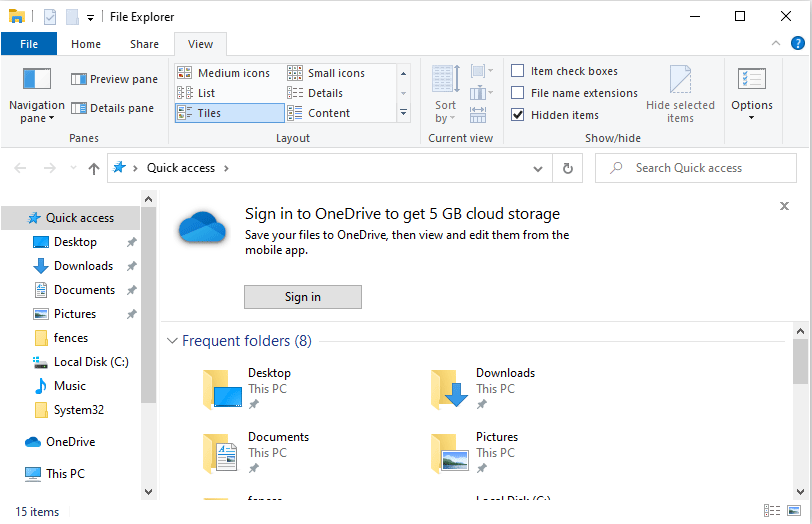Open Local Disk (C:) in the sidebar
This screenshot has width=812, height=524.
click(x=81, y=362)
